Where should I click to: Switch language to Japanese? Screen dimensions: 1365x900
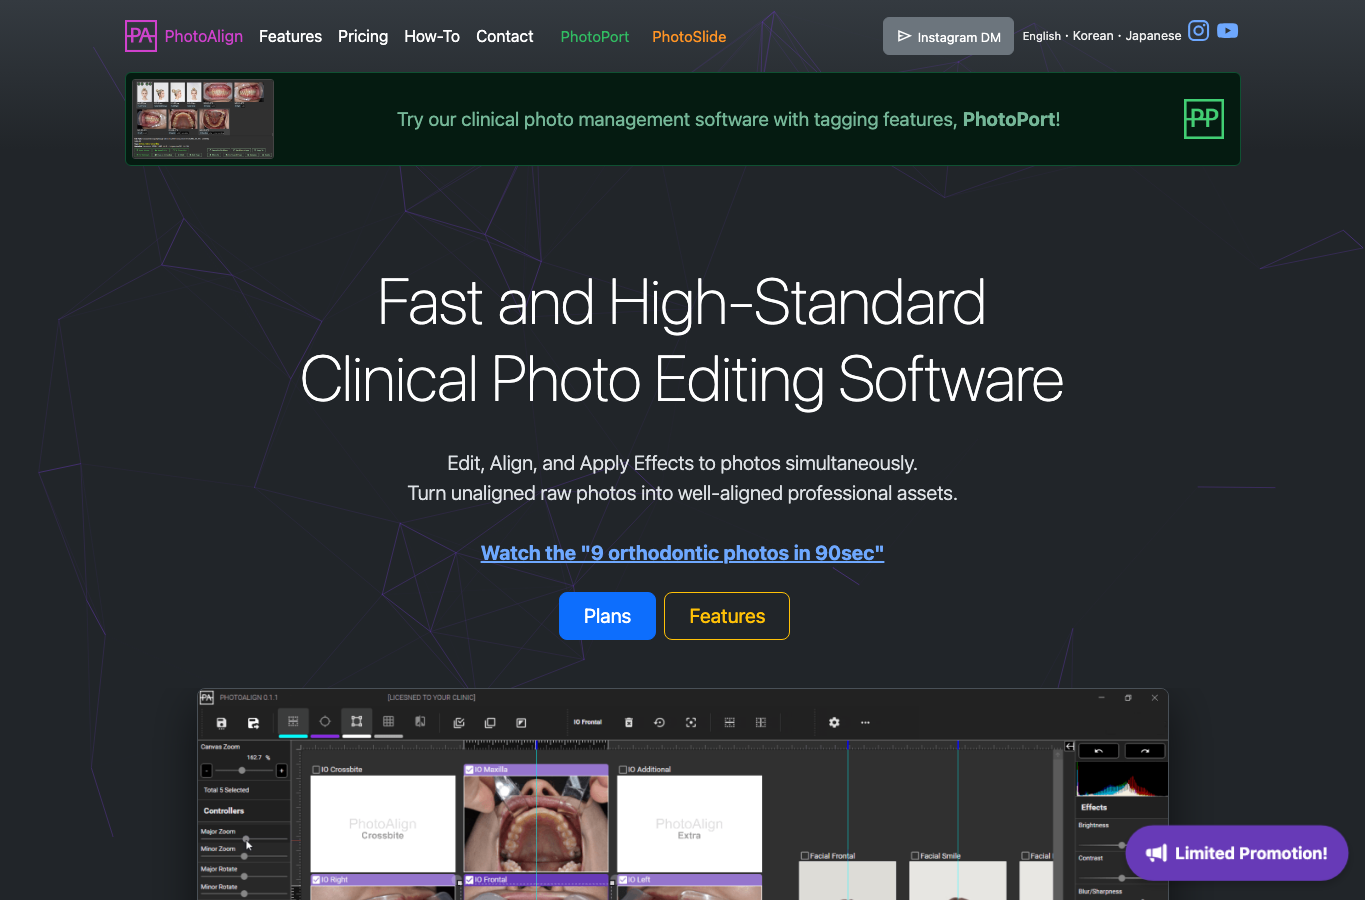pos(1153,36)
